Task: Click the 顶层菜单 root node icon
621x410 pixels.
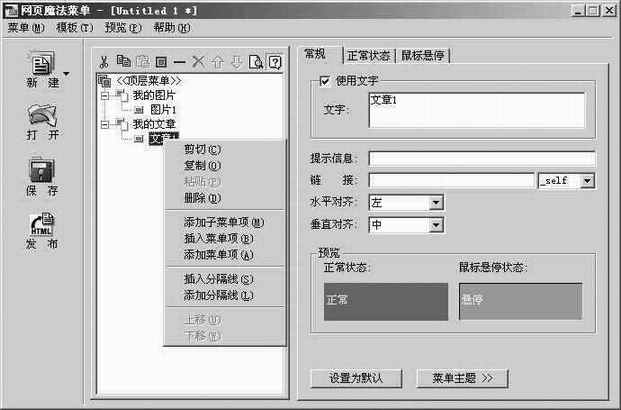Action: (x=104, y=81)
